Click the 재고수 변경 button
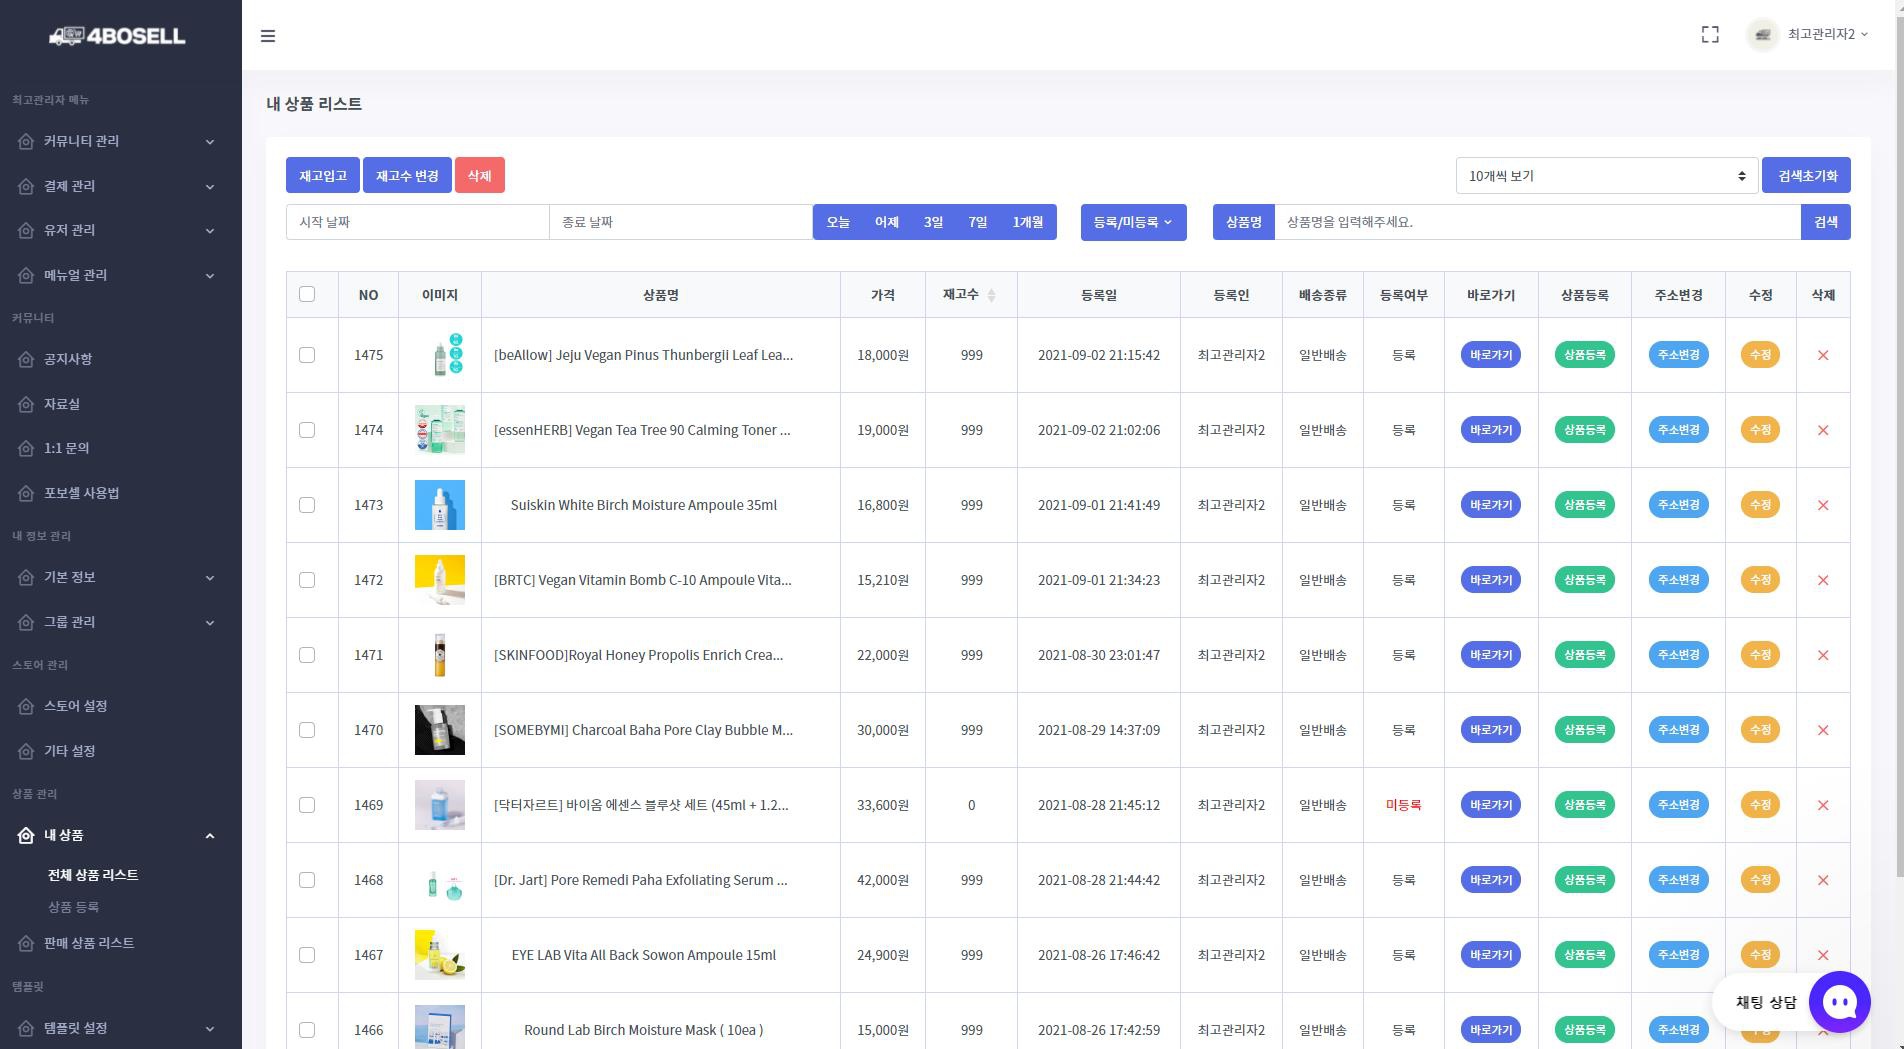 coord(407,176)
